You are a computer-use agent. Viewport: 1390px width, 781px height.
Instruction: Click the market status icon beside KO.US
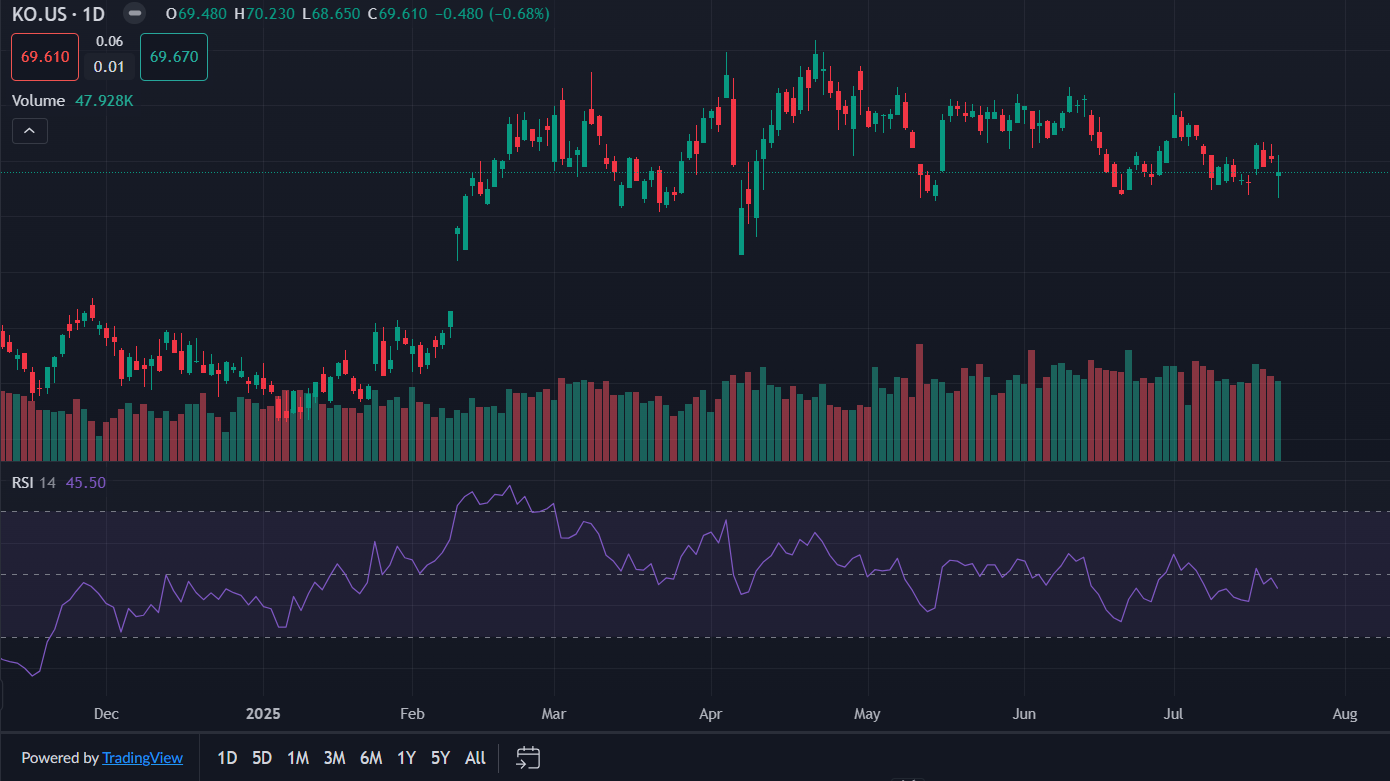click(x=136, y=14)
